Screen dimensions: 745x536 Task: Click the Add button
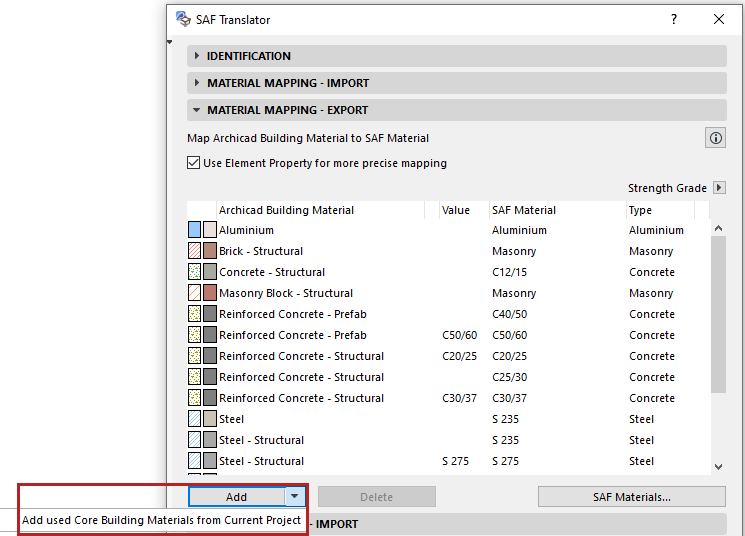tap(236, 497)
